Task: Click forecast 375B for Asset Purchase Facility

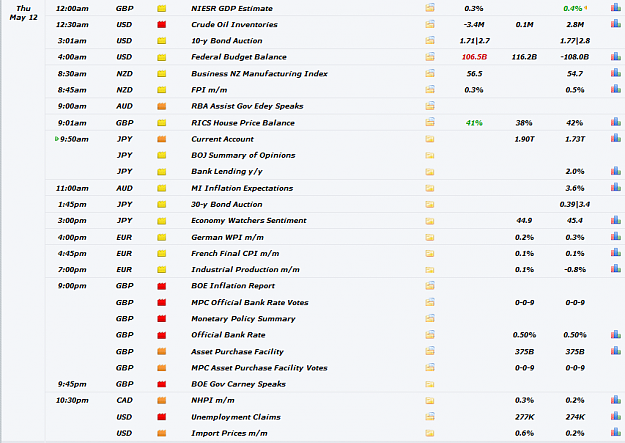Action: (x=524, y=352)
